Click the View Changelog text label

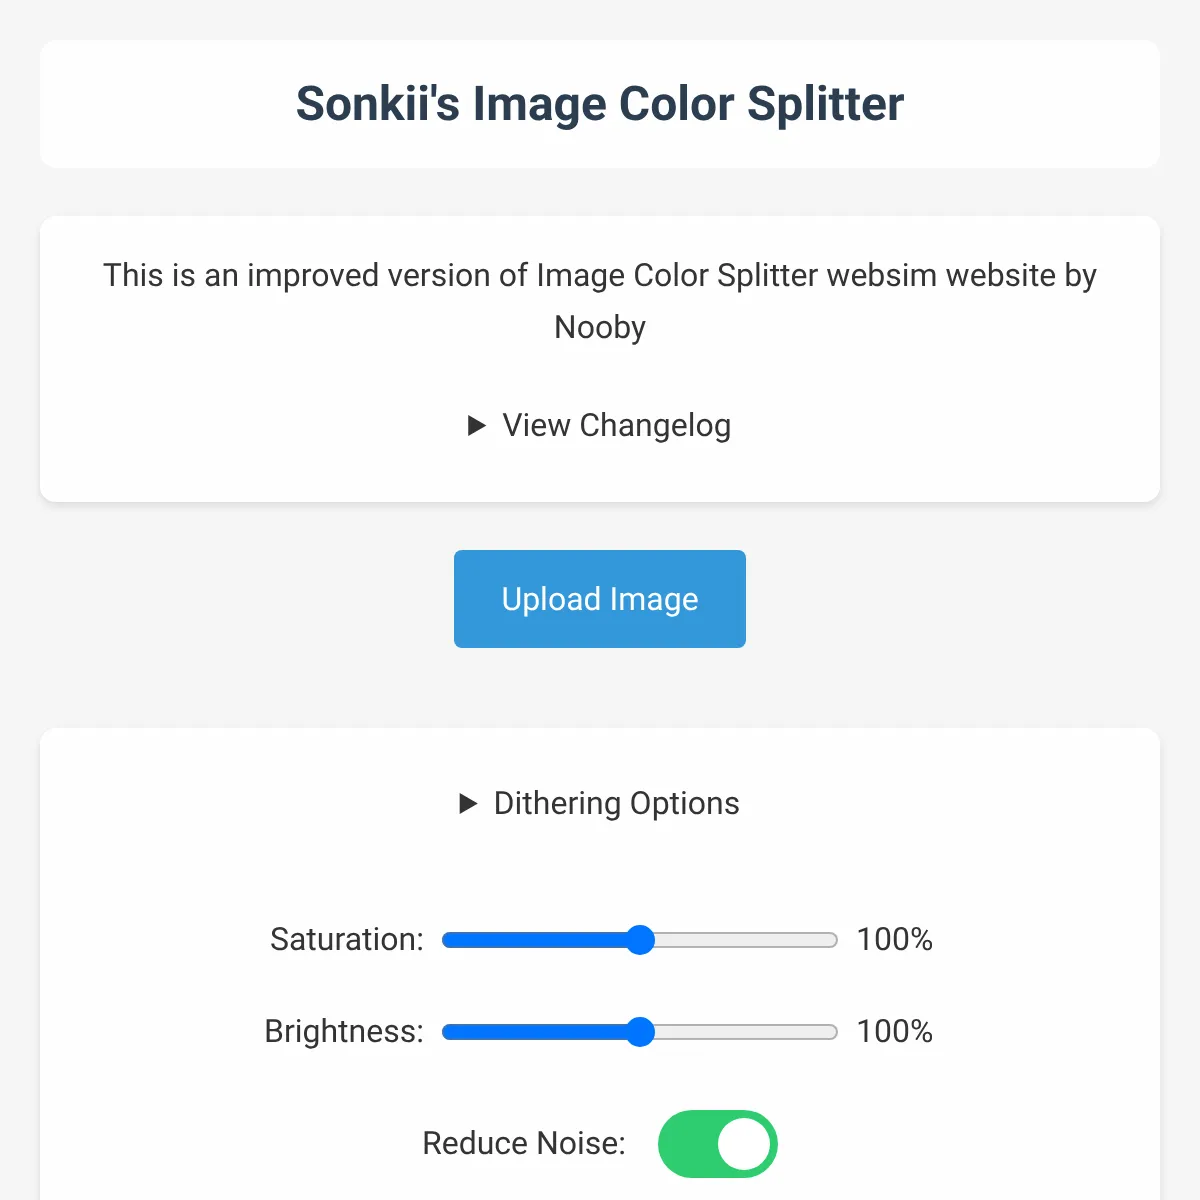coord(616,426)
